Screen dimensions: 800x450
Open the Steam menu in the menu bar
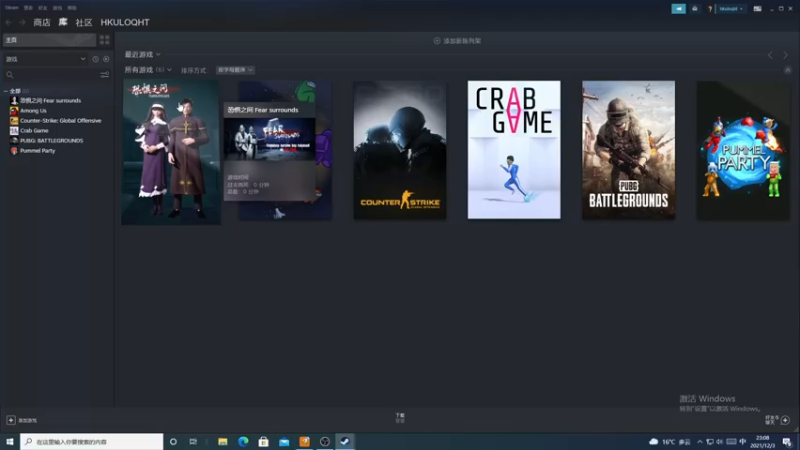[11, 8]
